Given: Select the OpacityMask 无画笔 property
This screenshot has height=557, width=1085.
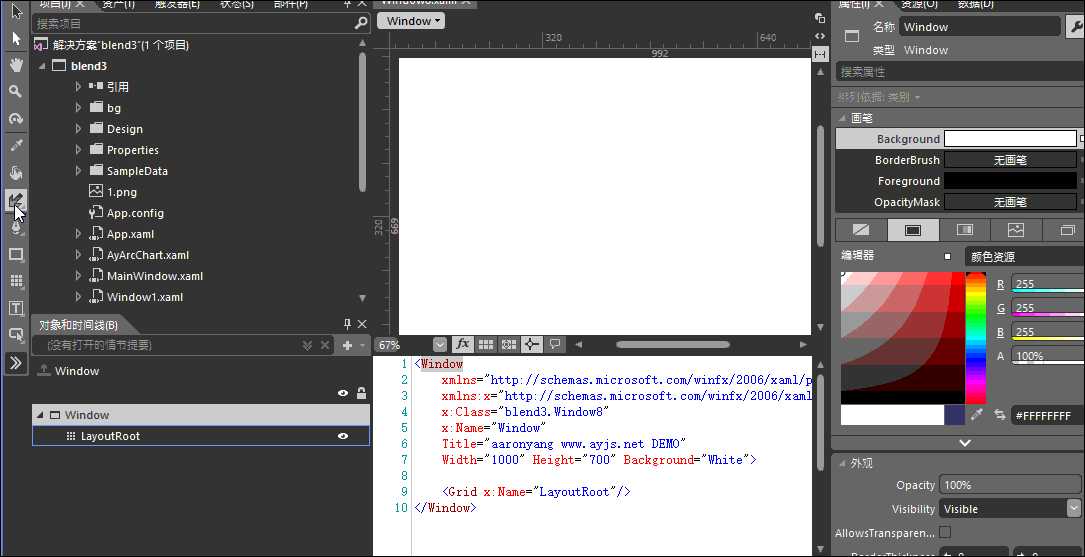Looking at the screenshot, I should (x=1010, y=202).
